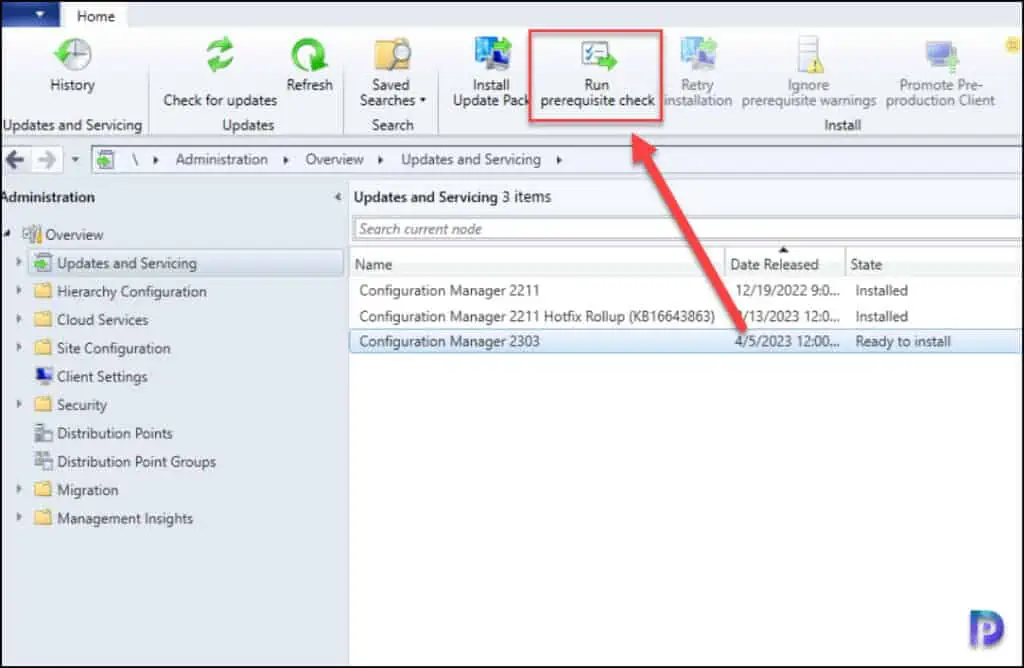Open Saved Searches dropdown
Screen dimensions: 1024x668
[392, 72]
